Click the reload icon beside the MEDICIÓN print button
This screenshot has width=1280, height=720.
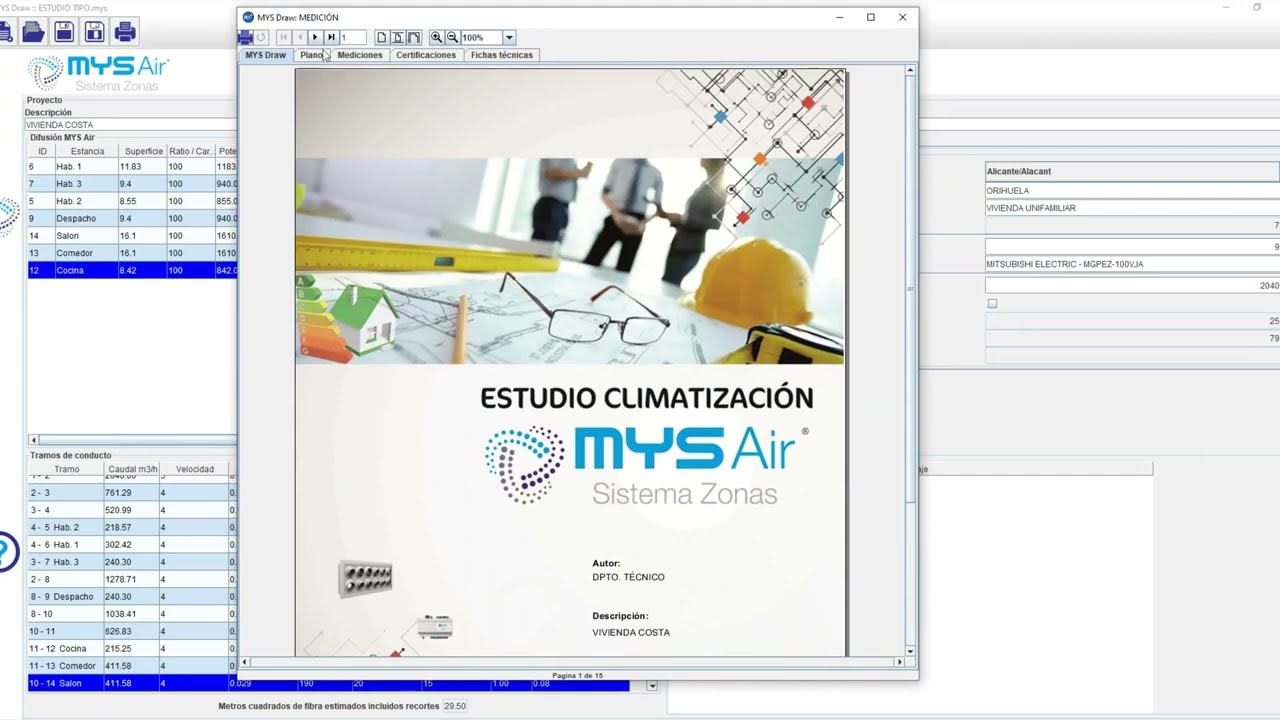click(262, 37)
